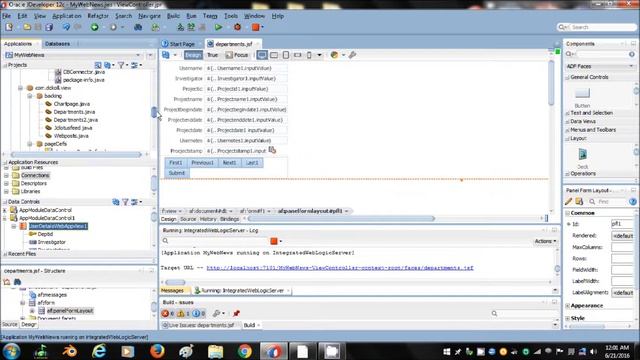
Task: Click the filter icon in Projects panel
Action: pos(121,65)
